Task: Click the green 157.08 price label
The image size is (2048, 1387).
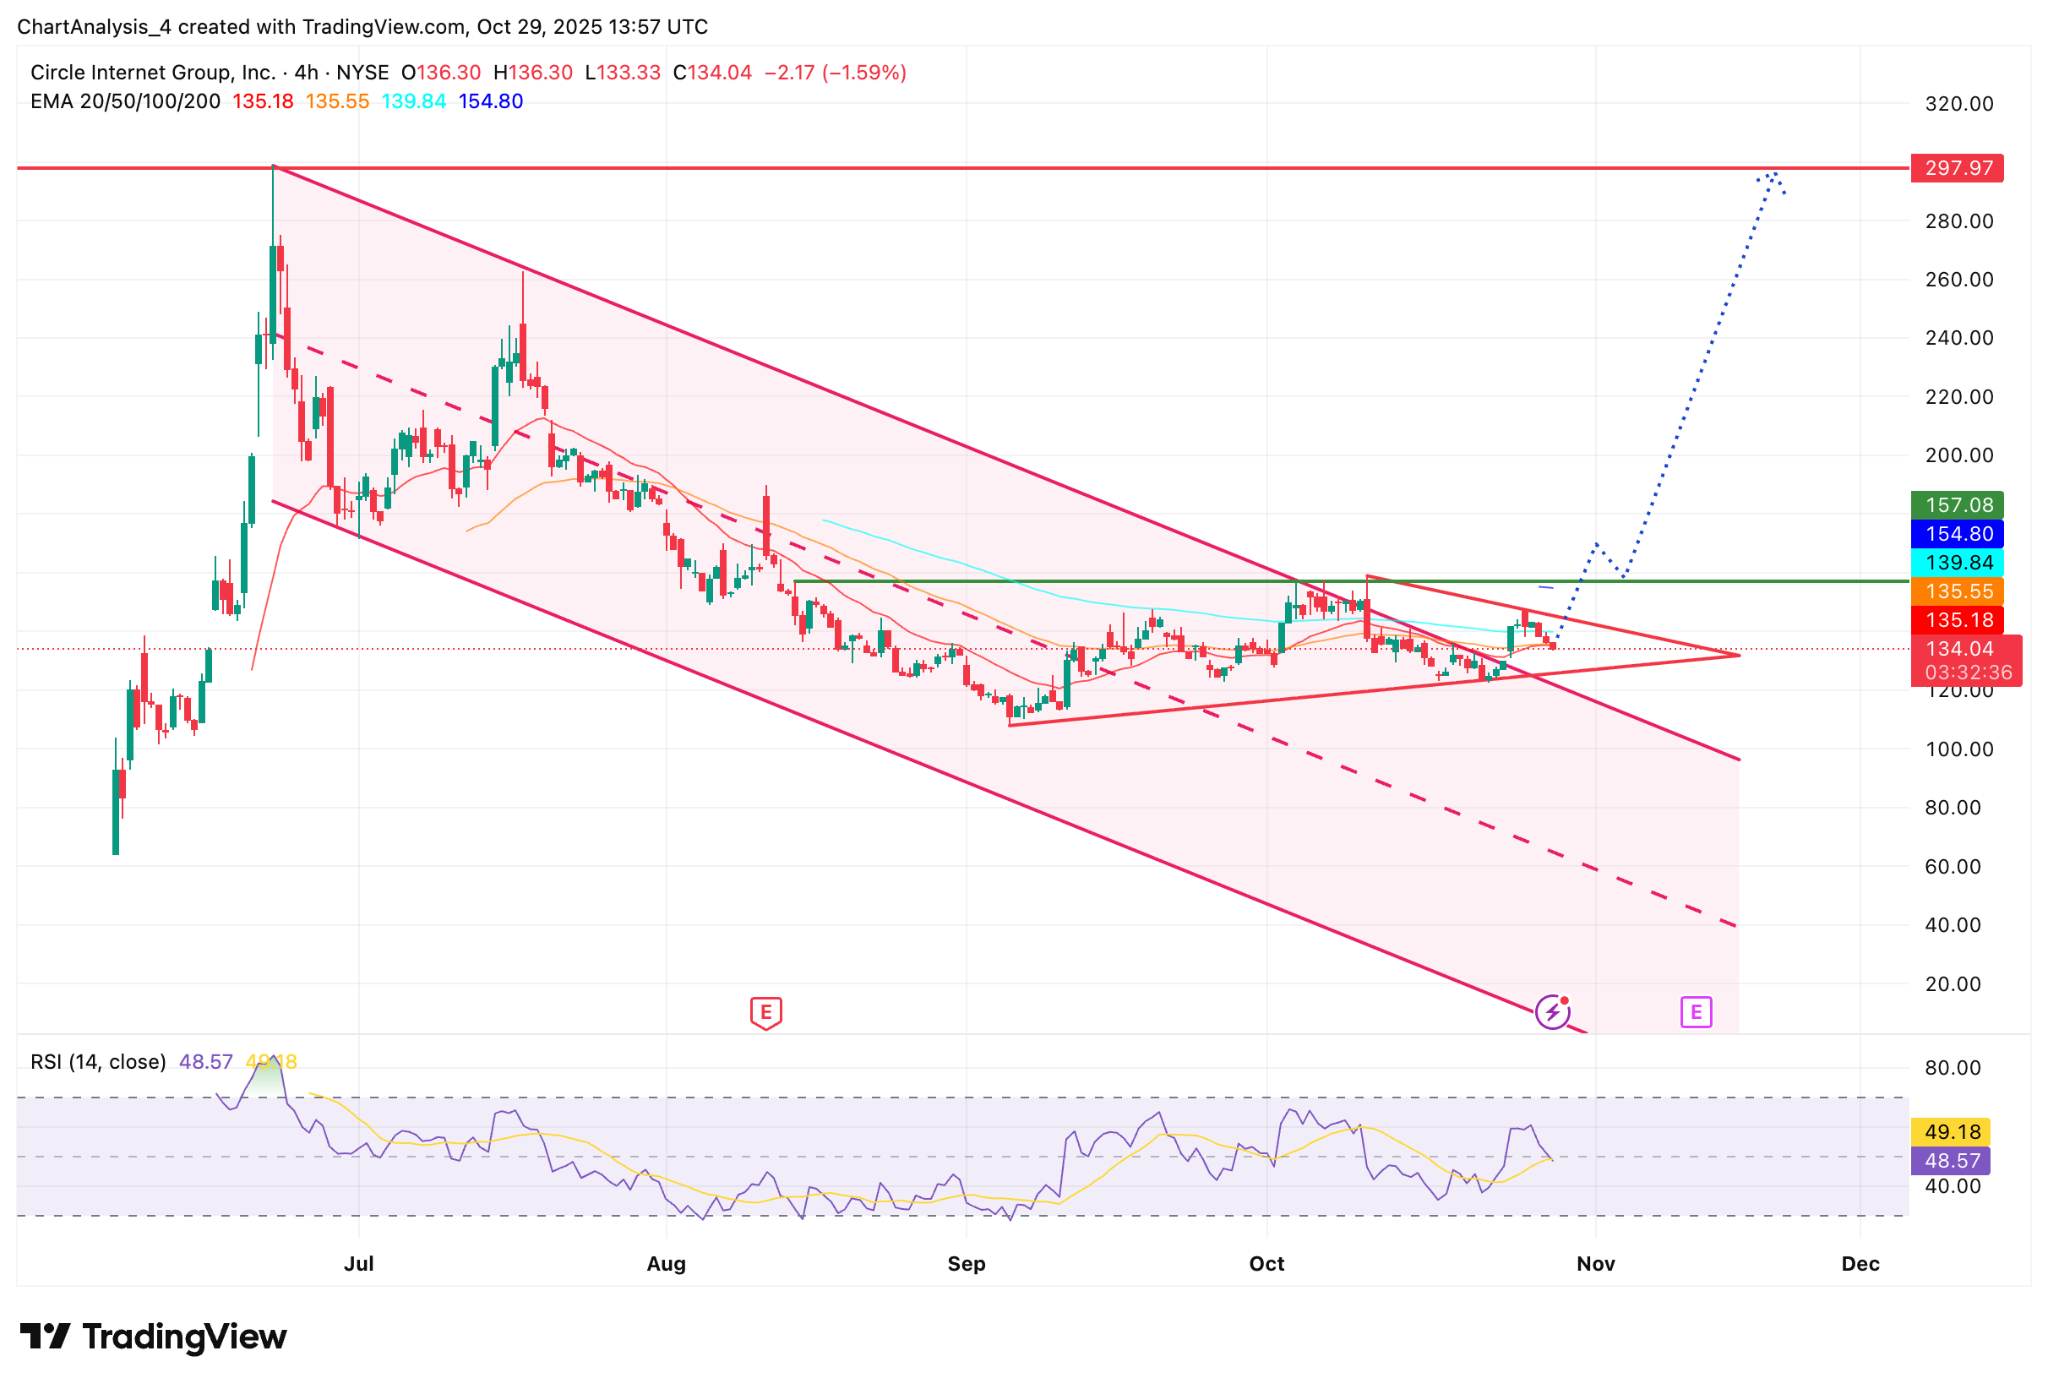Action: pyautogui.click(x=1957, y=505)
